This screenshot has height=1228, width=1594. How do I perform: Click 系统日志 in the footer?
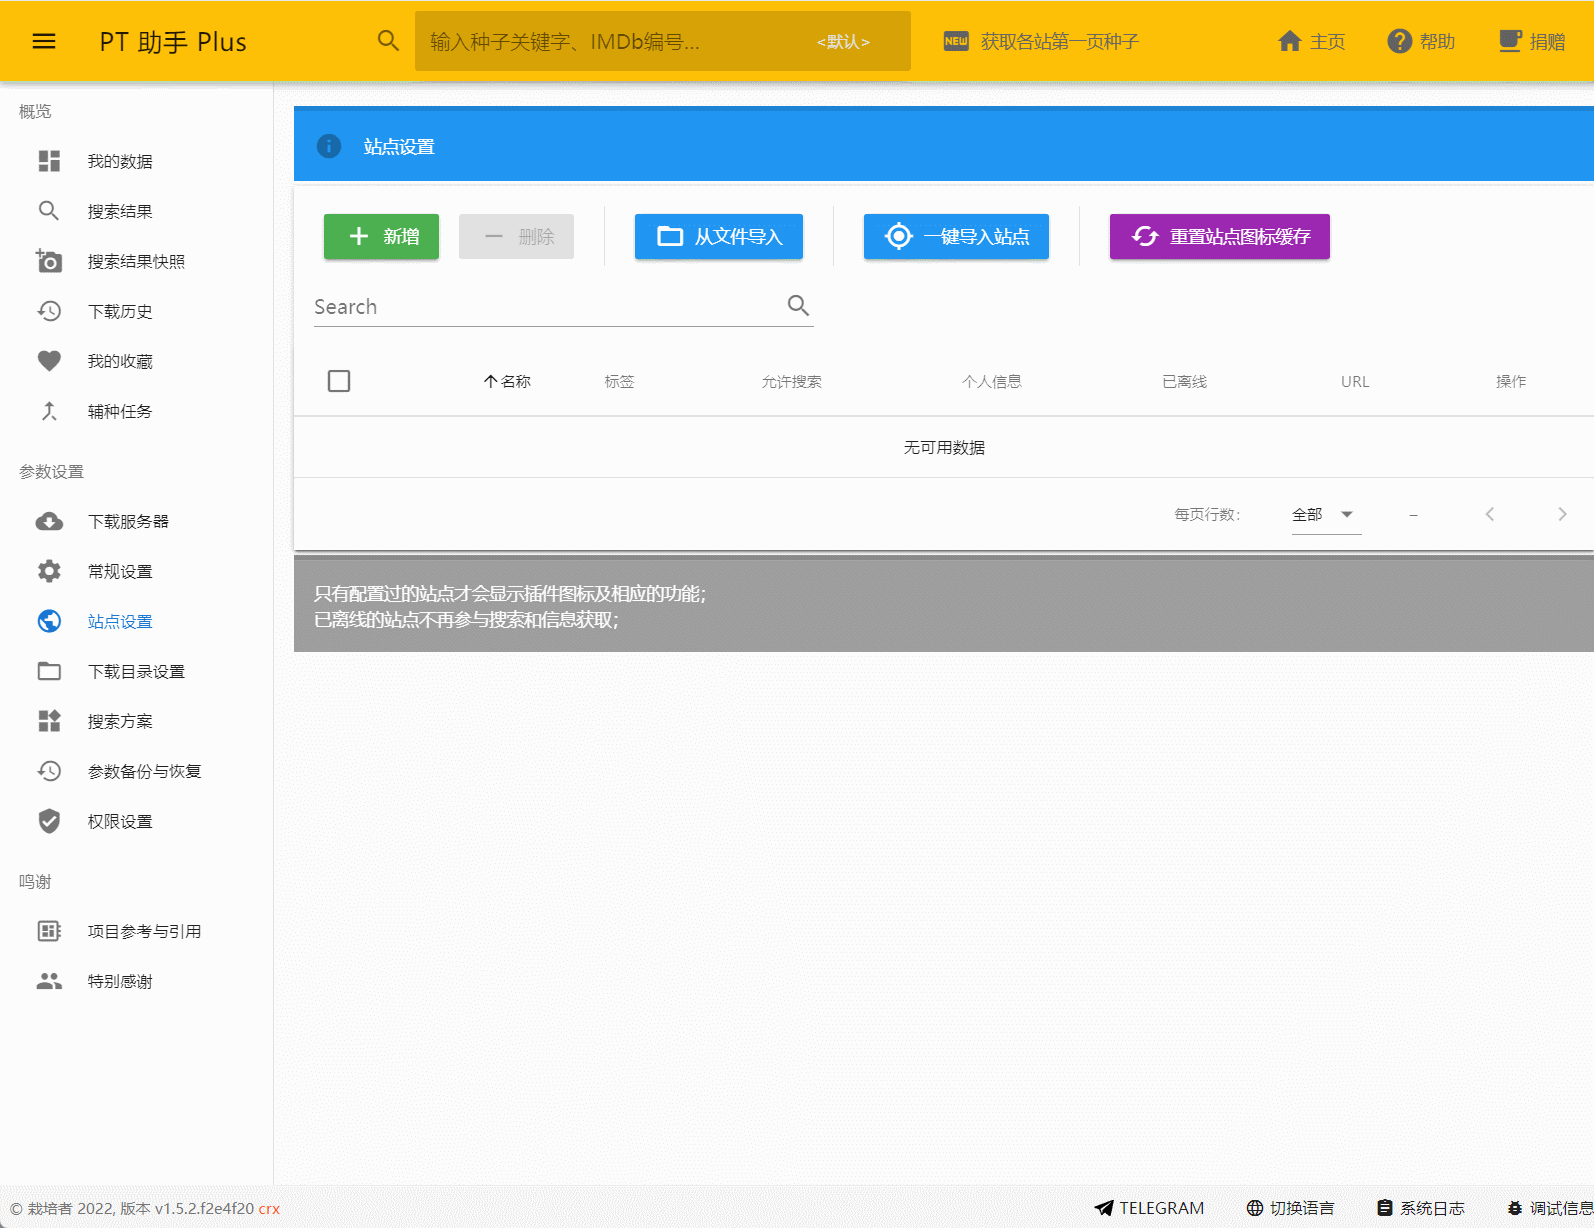(x=1420, y=1208)
